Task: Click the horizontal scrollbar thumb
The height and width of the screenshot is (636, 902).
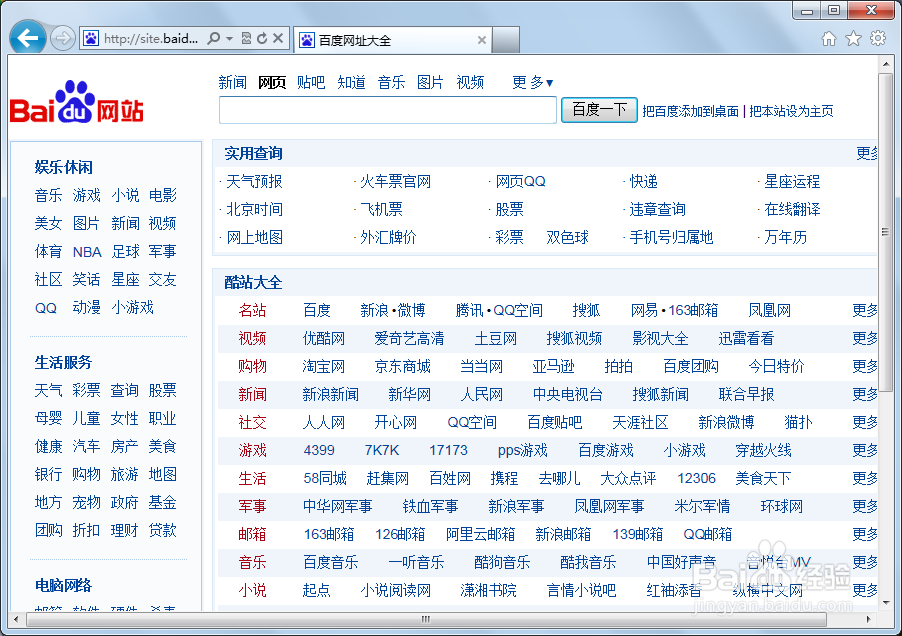Action: [426, 619]
